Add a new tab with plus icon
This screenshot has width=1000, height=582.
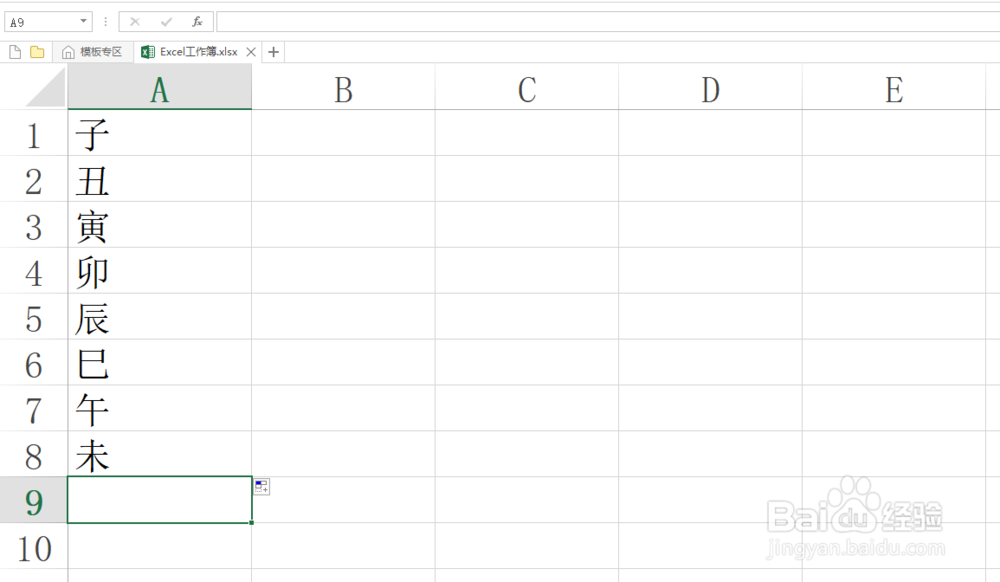274,52
